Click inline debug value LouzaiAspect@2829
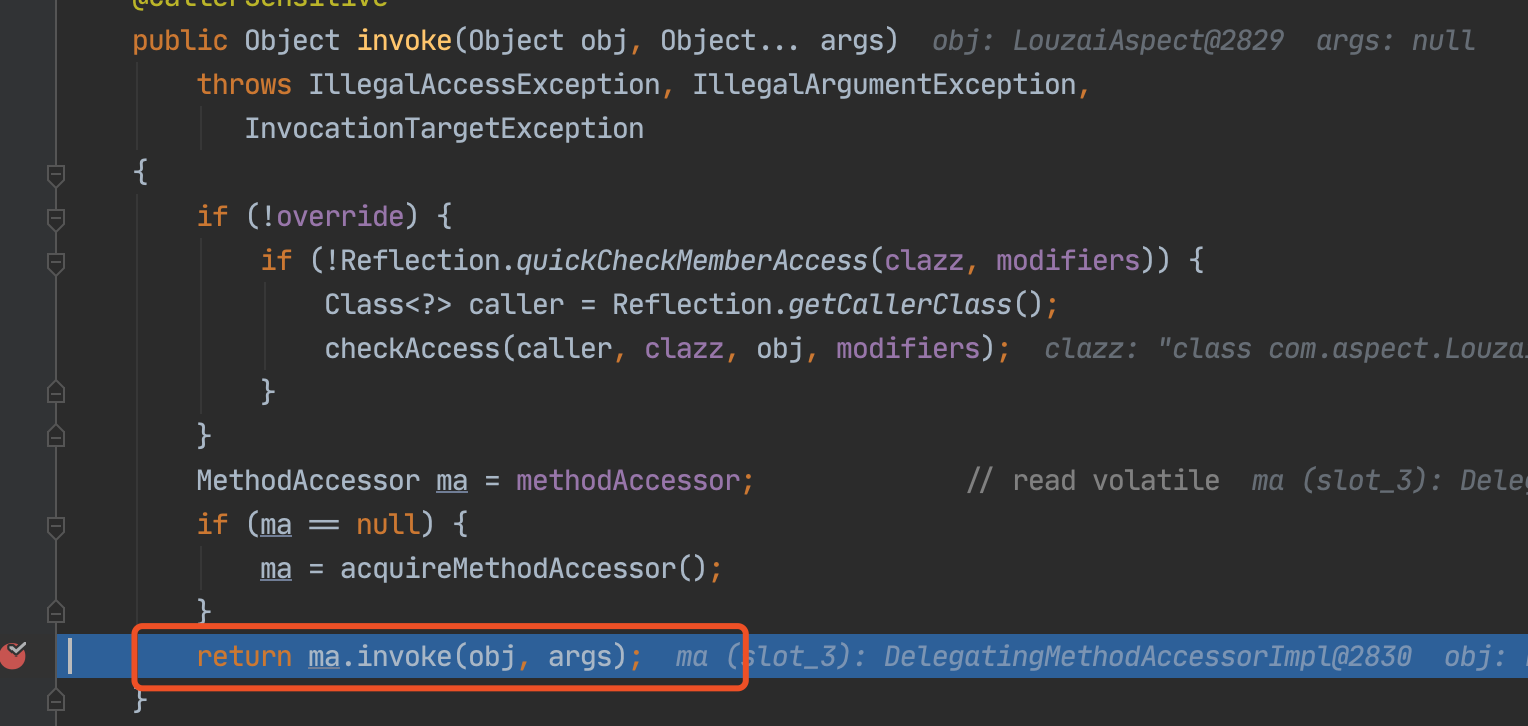Screen dimensions: 1528x726 tap(1148, 41)
